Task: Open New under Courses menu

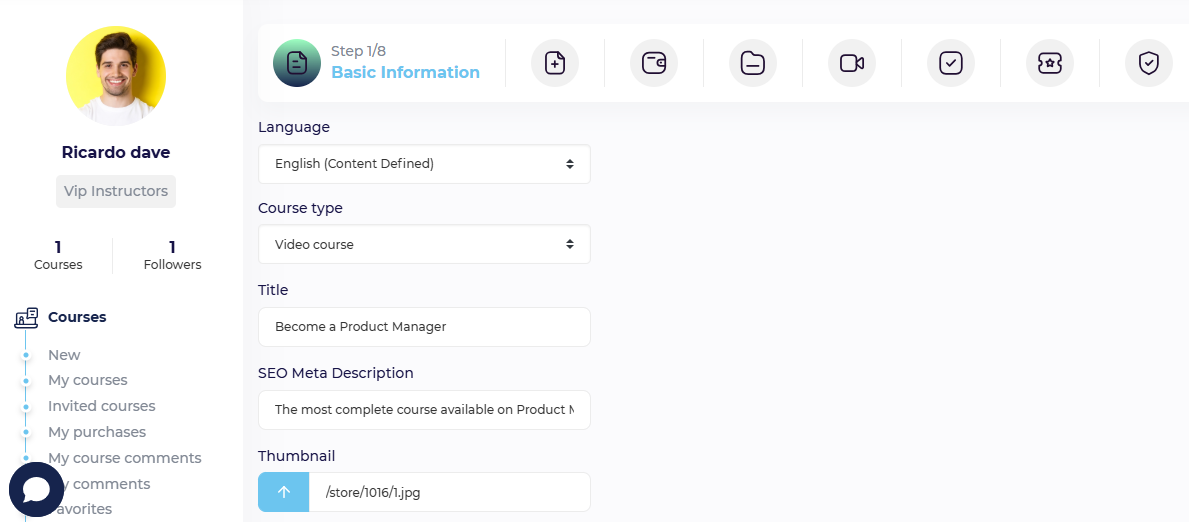Action: [x=64, y=355]
